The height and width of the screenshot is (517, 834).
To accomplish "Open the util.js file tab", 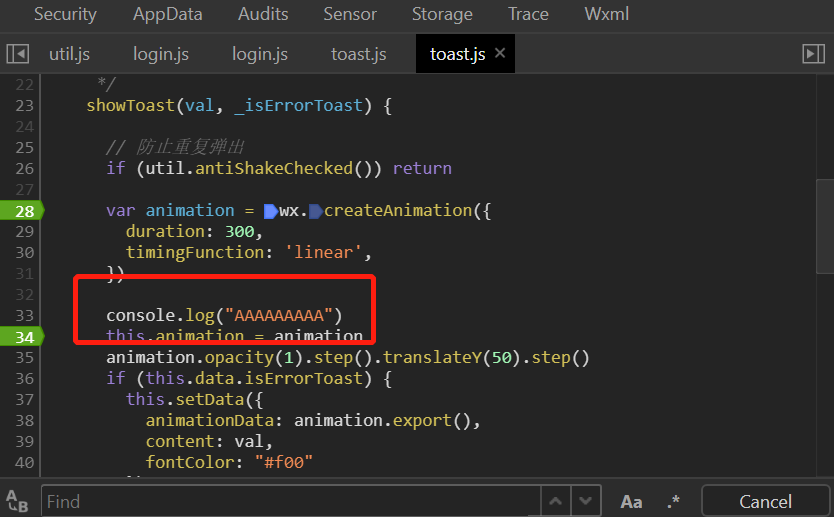I will click(x=70, y=54).
